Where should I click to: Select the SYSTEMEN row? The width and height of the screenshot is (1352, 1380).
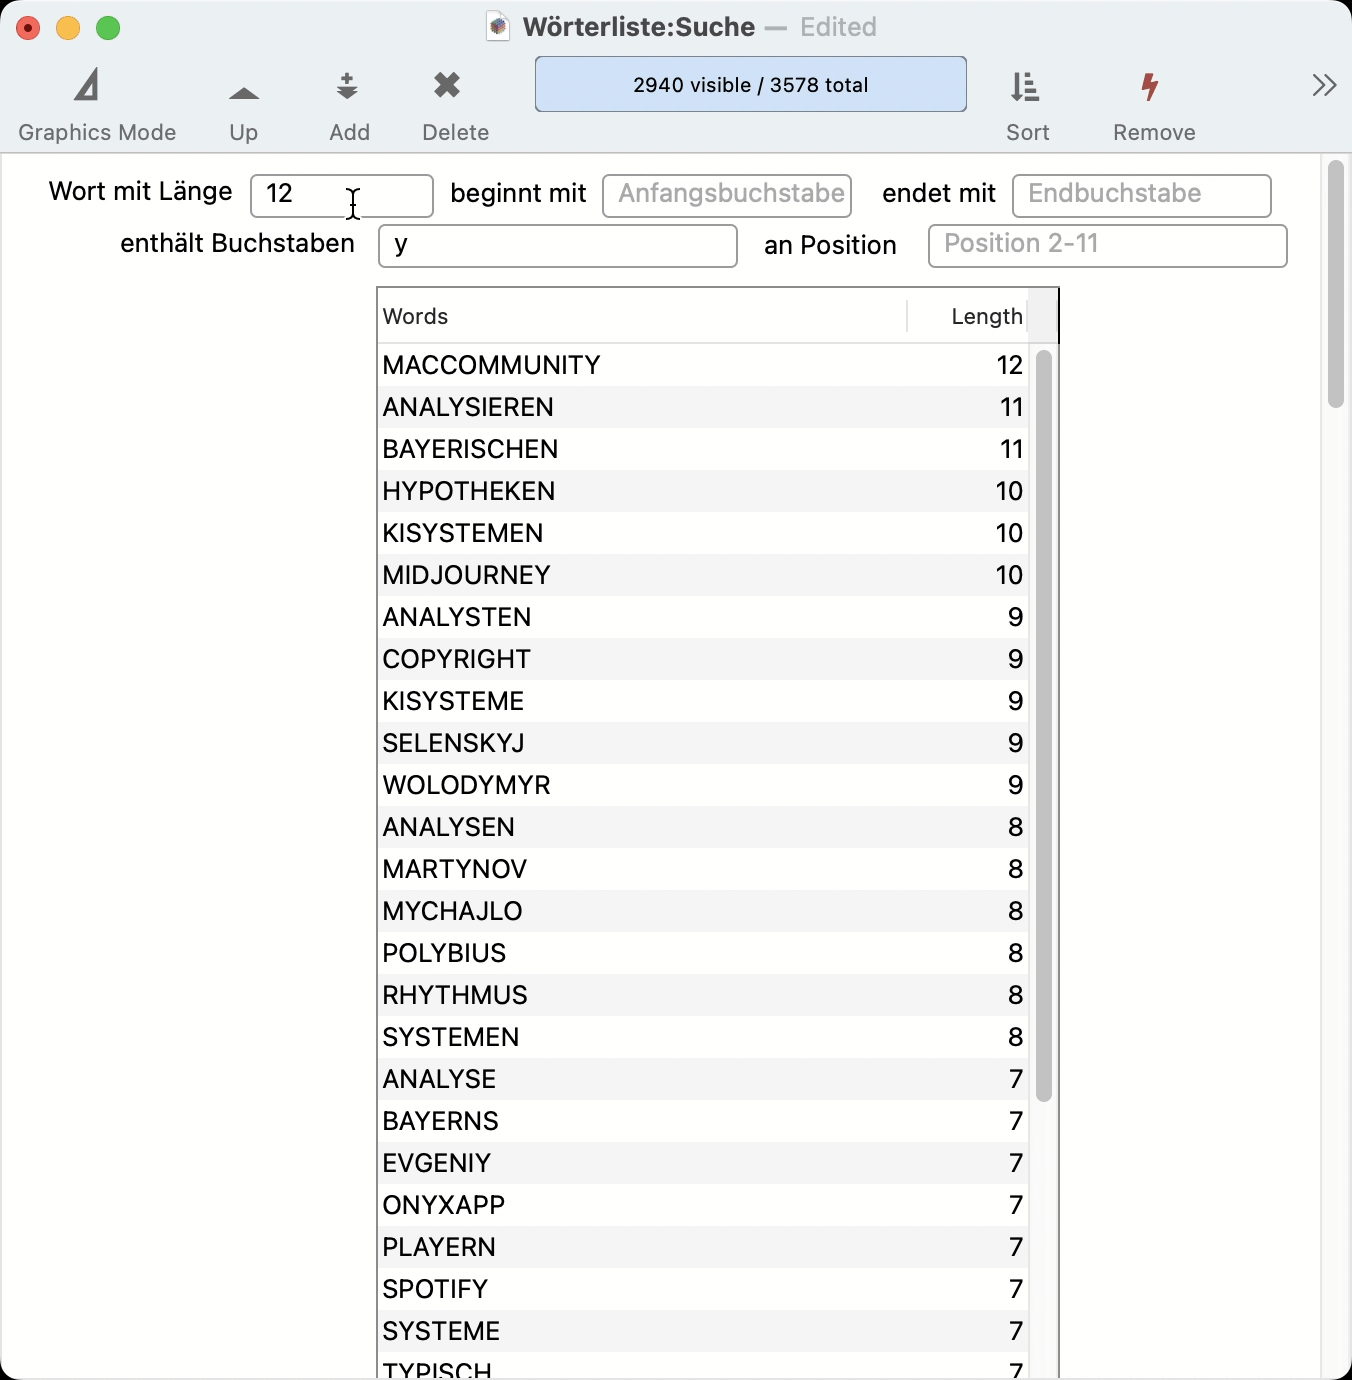coord(703,1037)
